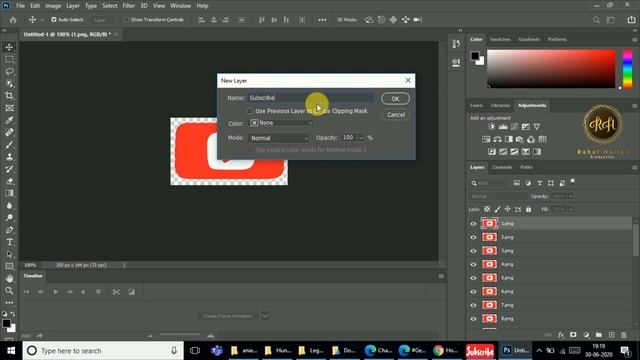Hide the 3.png layer
The width and height of the screenshot is (640, 360).
473,251
